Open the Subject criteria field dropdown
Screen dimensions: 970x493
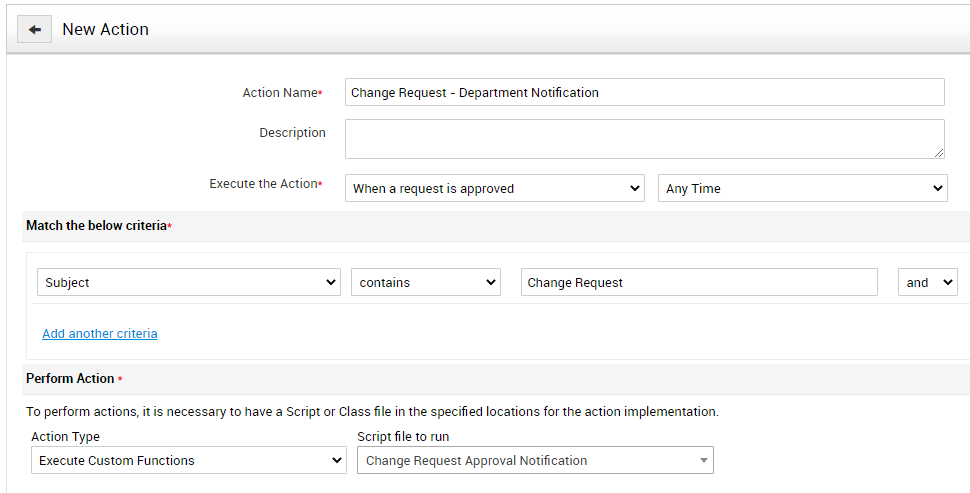[x=189, y=283]
